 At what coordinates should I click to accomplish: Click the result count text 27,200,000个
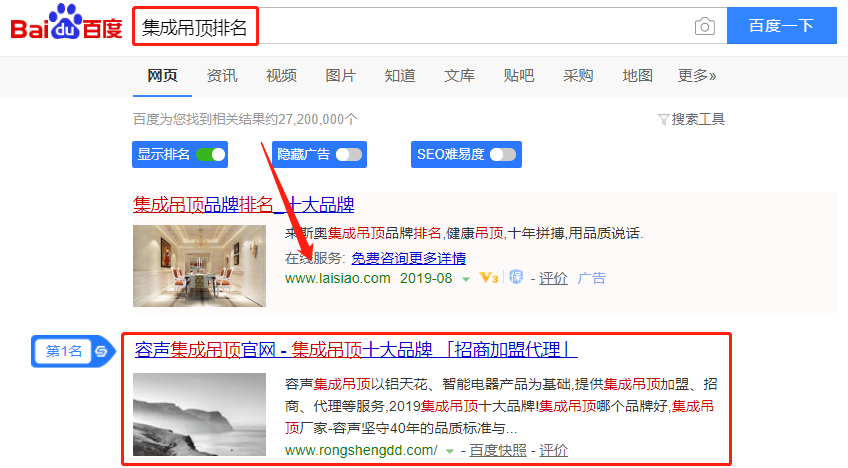click(318, 119)
